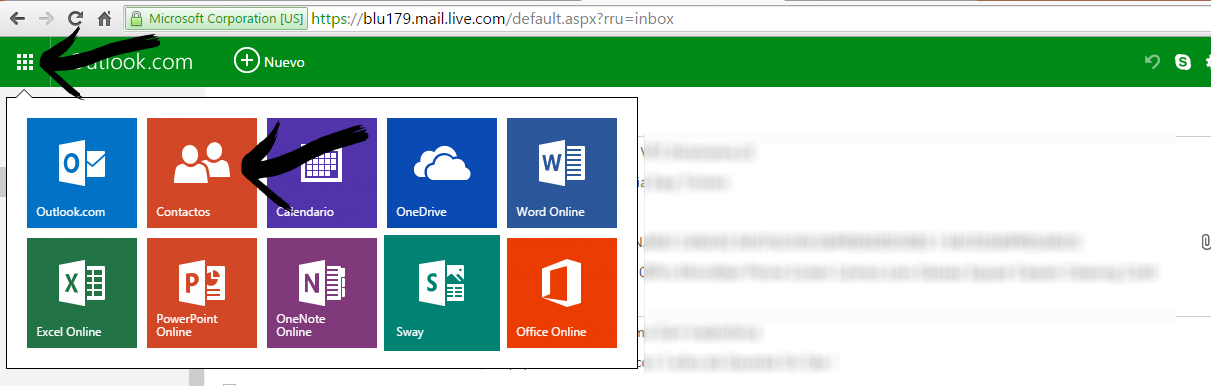Open the Calendario tile
The width and height of the screenshot is (1211, 386).
[x=322, y=173]
